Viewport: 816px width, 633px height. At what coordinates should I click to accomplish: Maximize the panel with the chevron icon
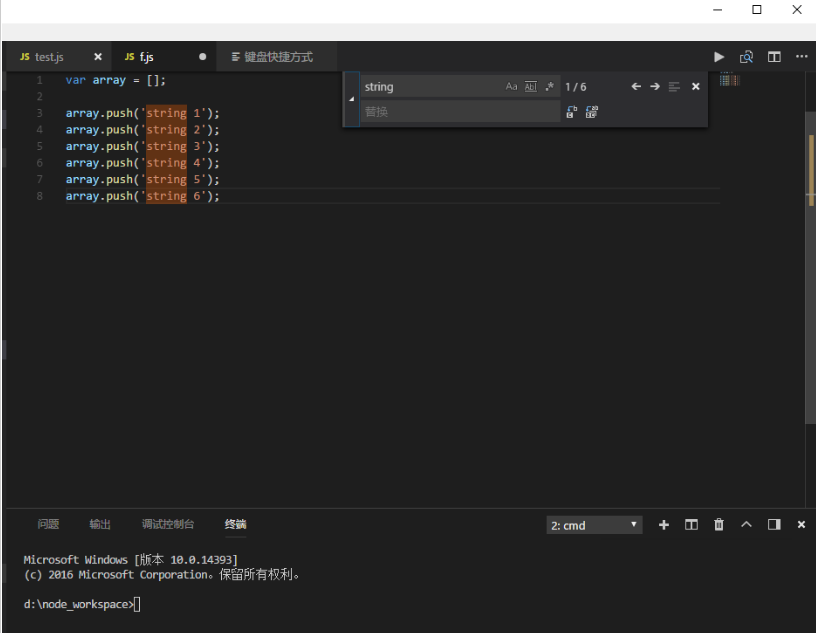point(746,524)
